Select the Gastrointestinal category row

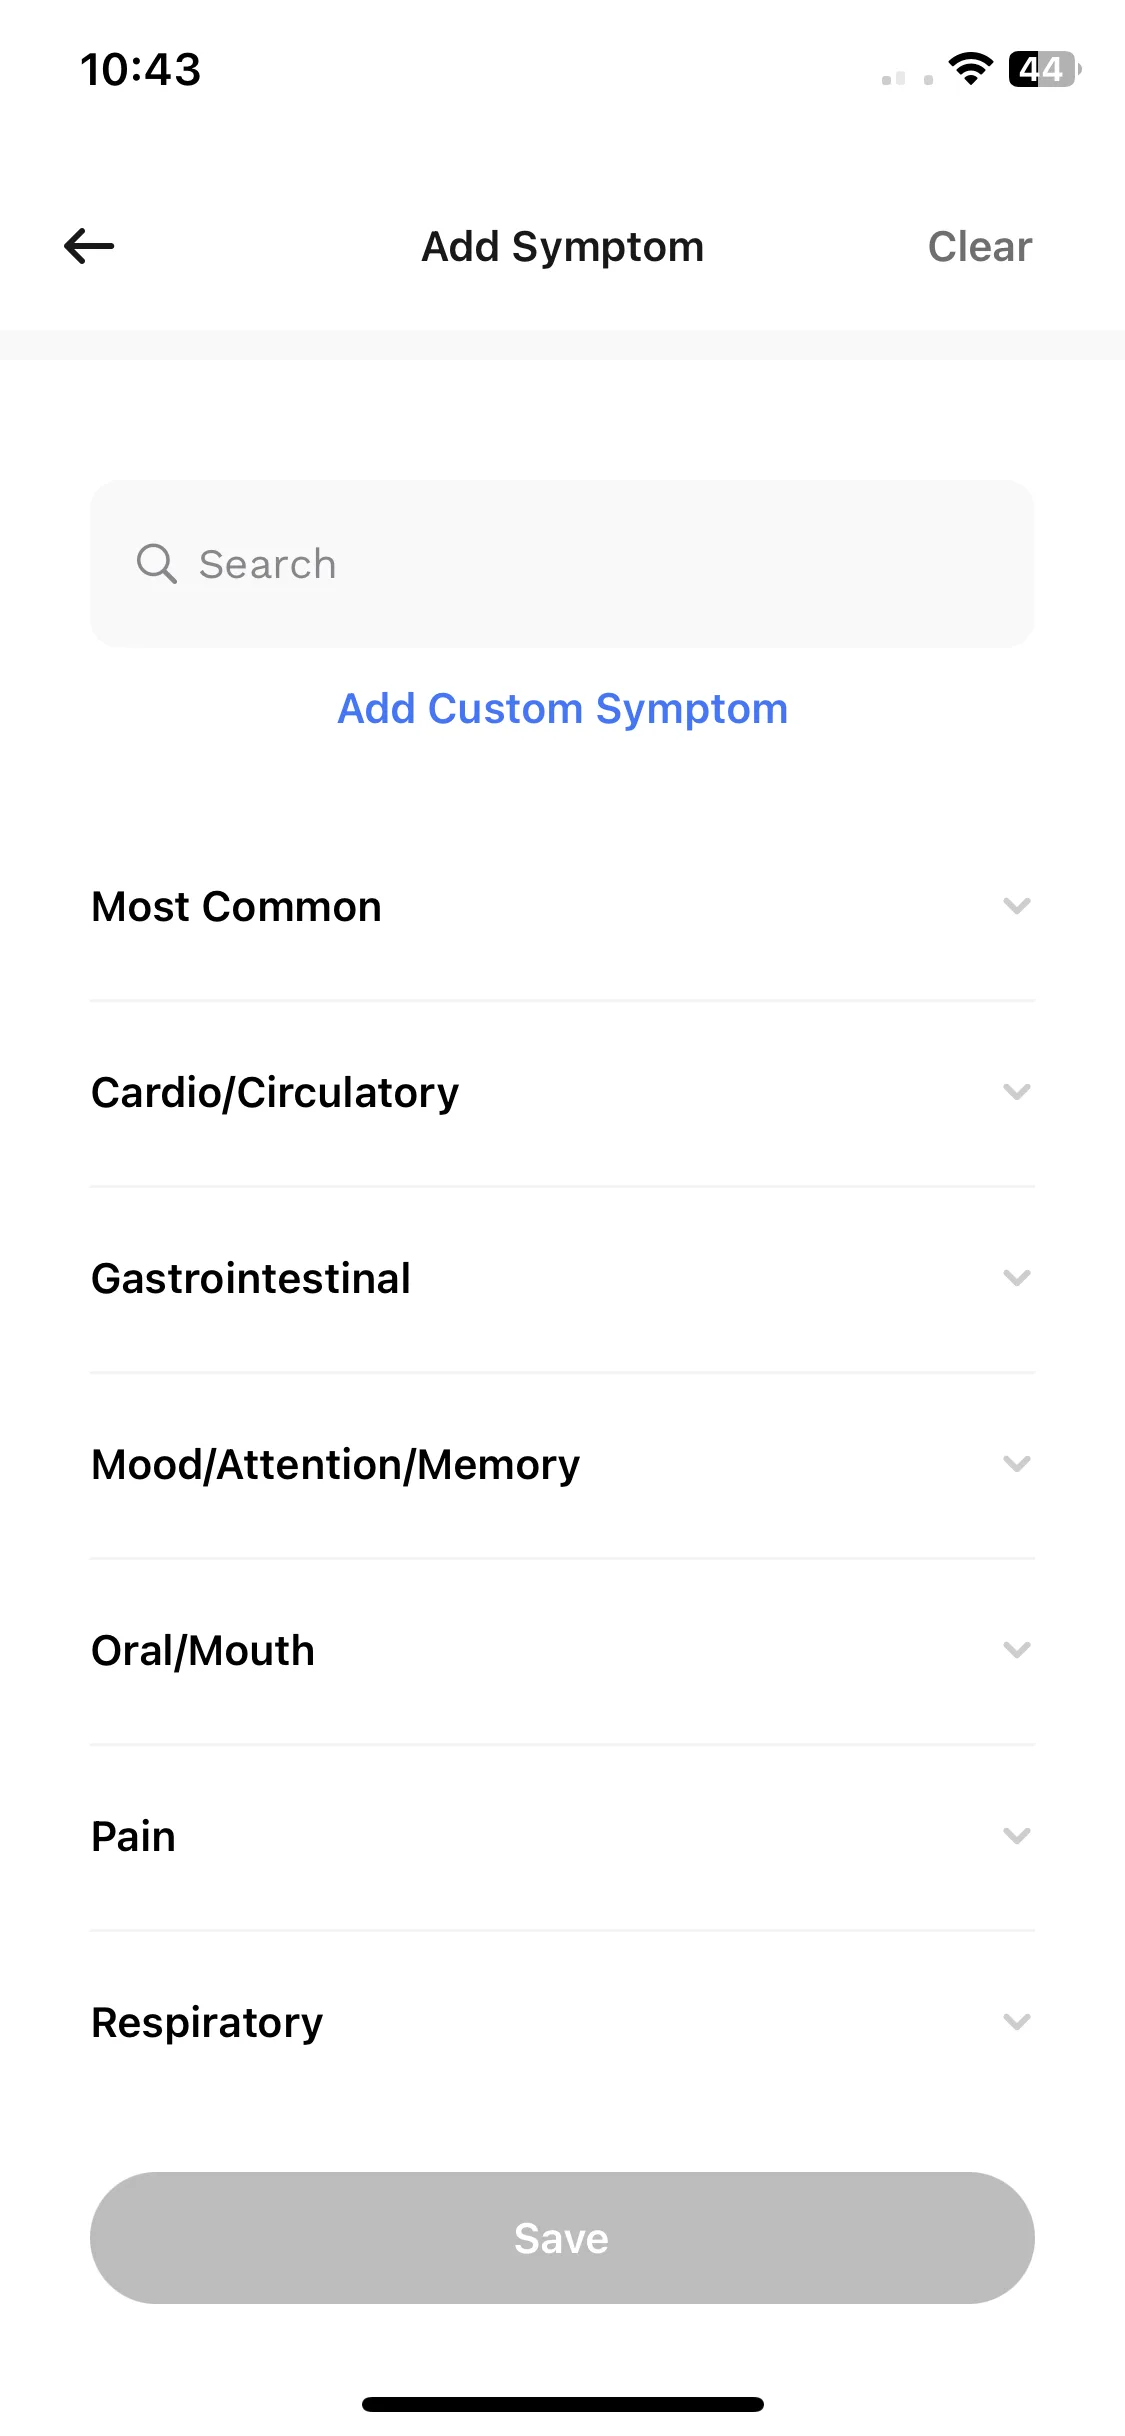(x=562, y=1279)
